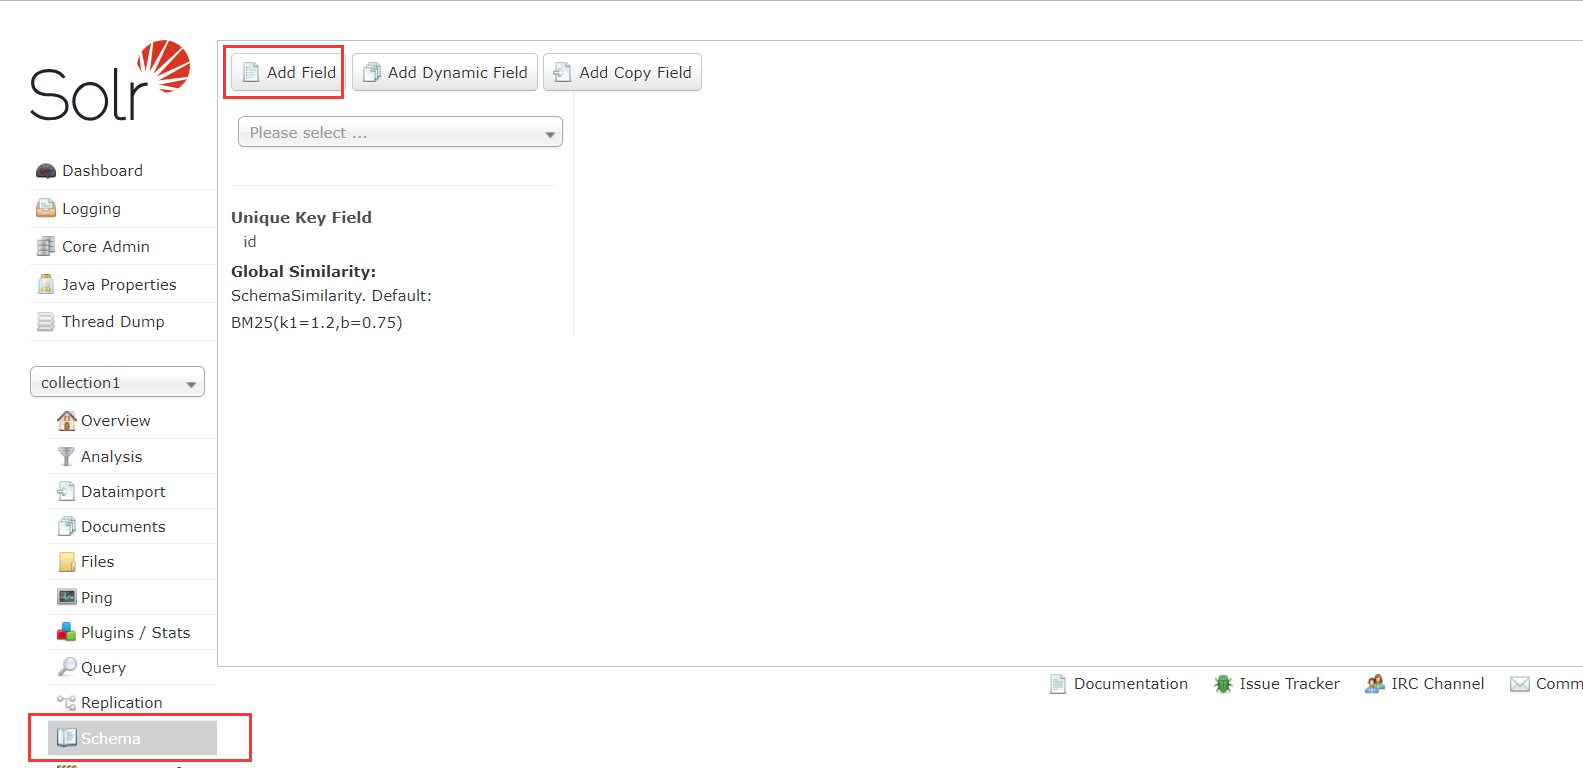This screenshot has width=1583, height=768.
Task: Click the Plugins / Stats blocks icon
Action: click(x=66, y=632)
